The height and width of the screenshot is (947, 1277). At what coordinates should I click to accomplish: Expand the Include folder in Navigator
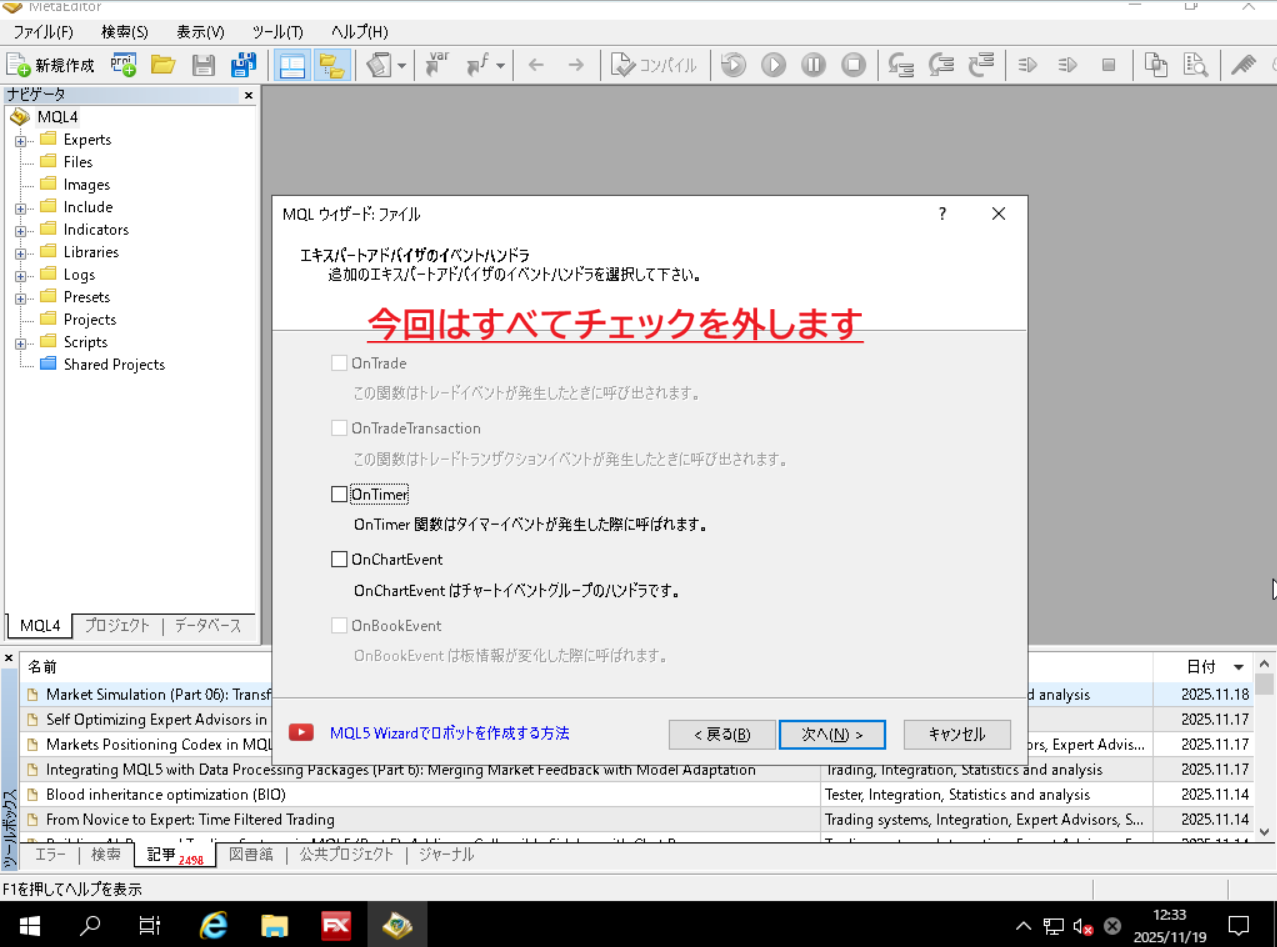click(x=21, y=207)
